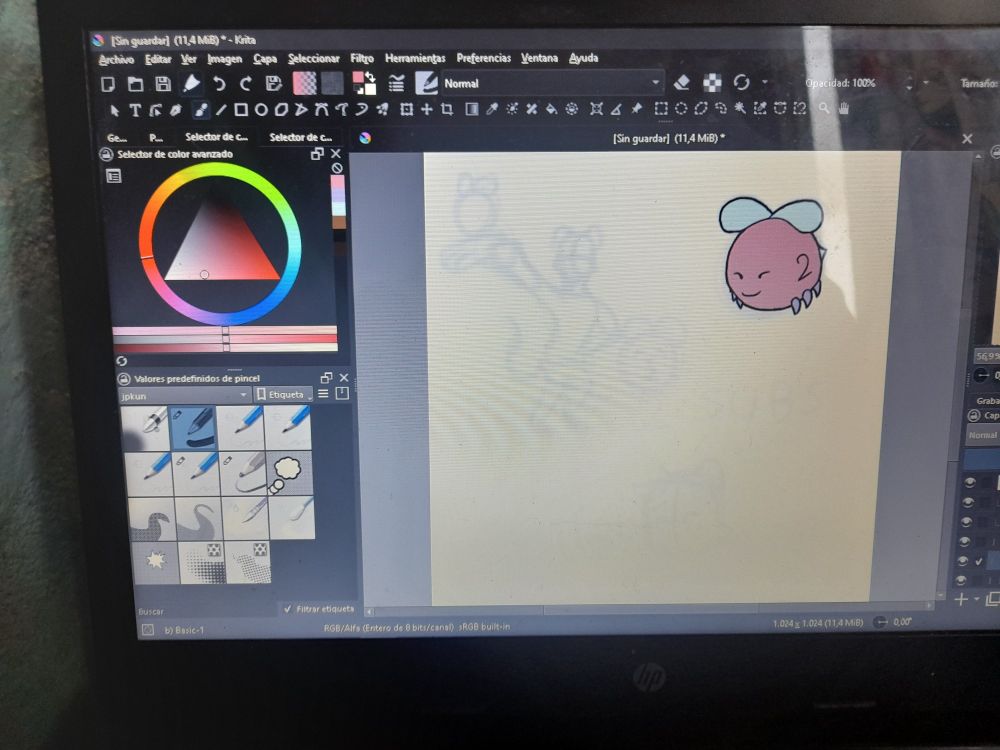1000x750 pixels.
Task: Open an existing file via toolbar icon
Action: (x=135, y=84)
